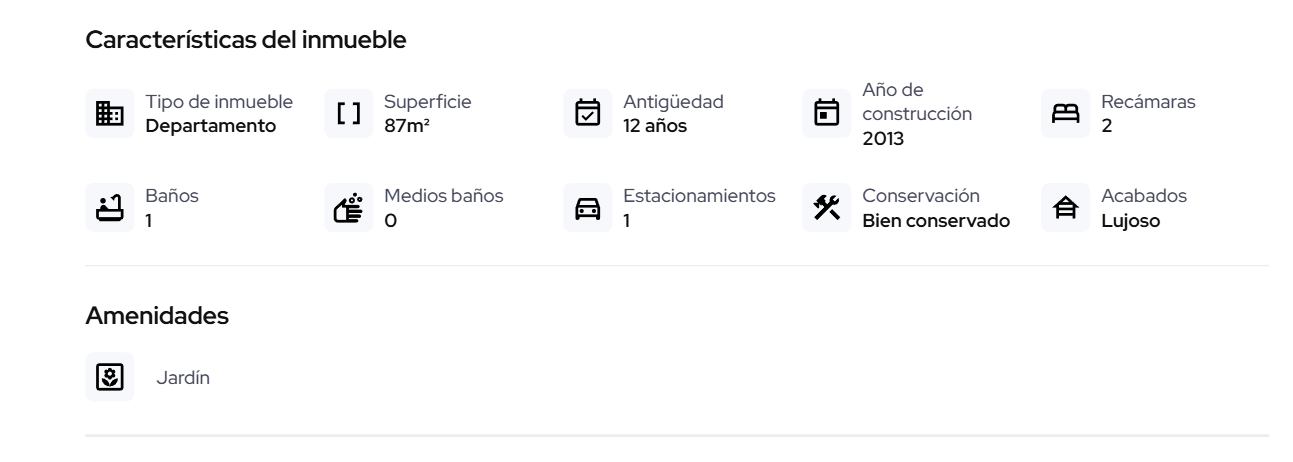
Task: Click the calendar-check icon beside Antigüedad
Action: pos(587,114)
